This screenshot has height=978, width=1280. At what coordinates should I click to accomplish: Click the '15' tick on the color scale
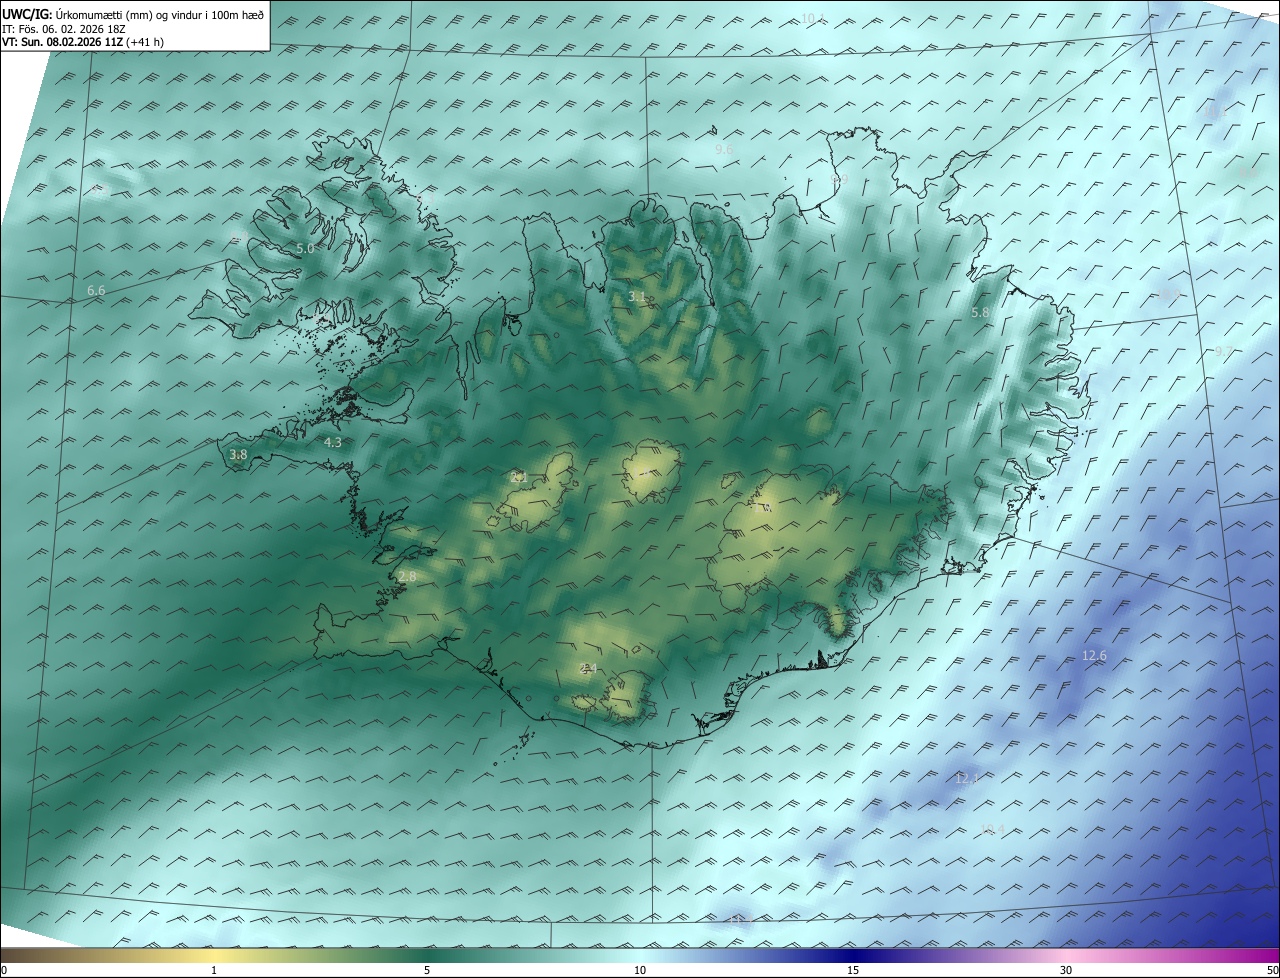click(853, 971)
